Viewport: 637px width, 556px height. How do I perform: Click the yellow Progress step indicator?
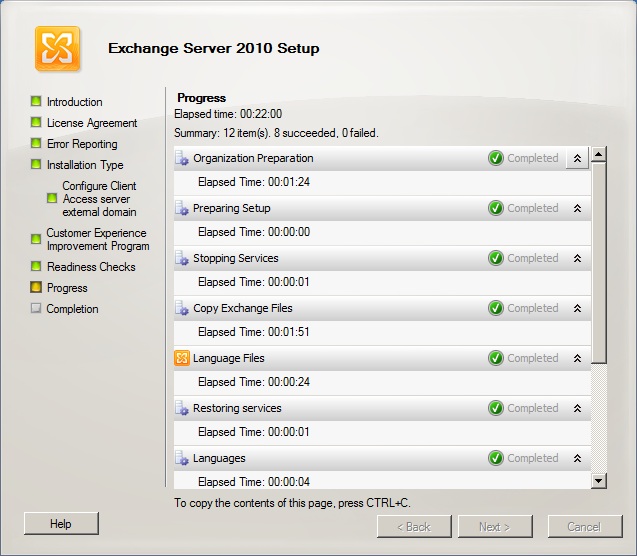(x=36, y=287)
